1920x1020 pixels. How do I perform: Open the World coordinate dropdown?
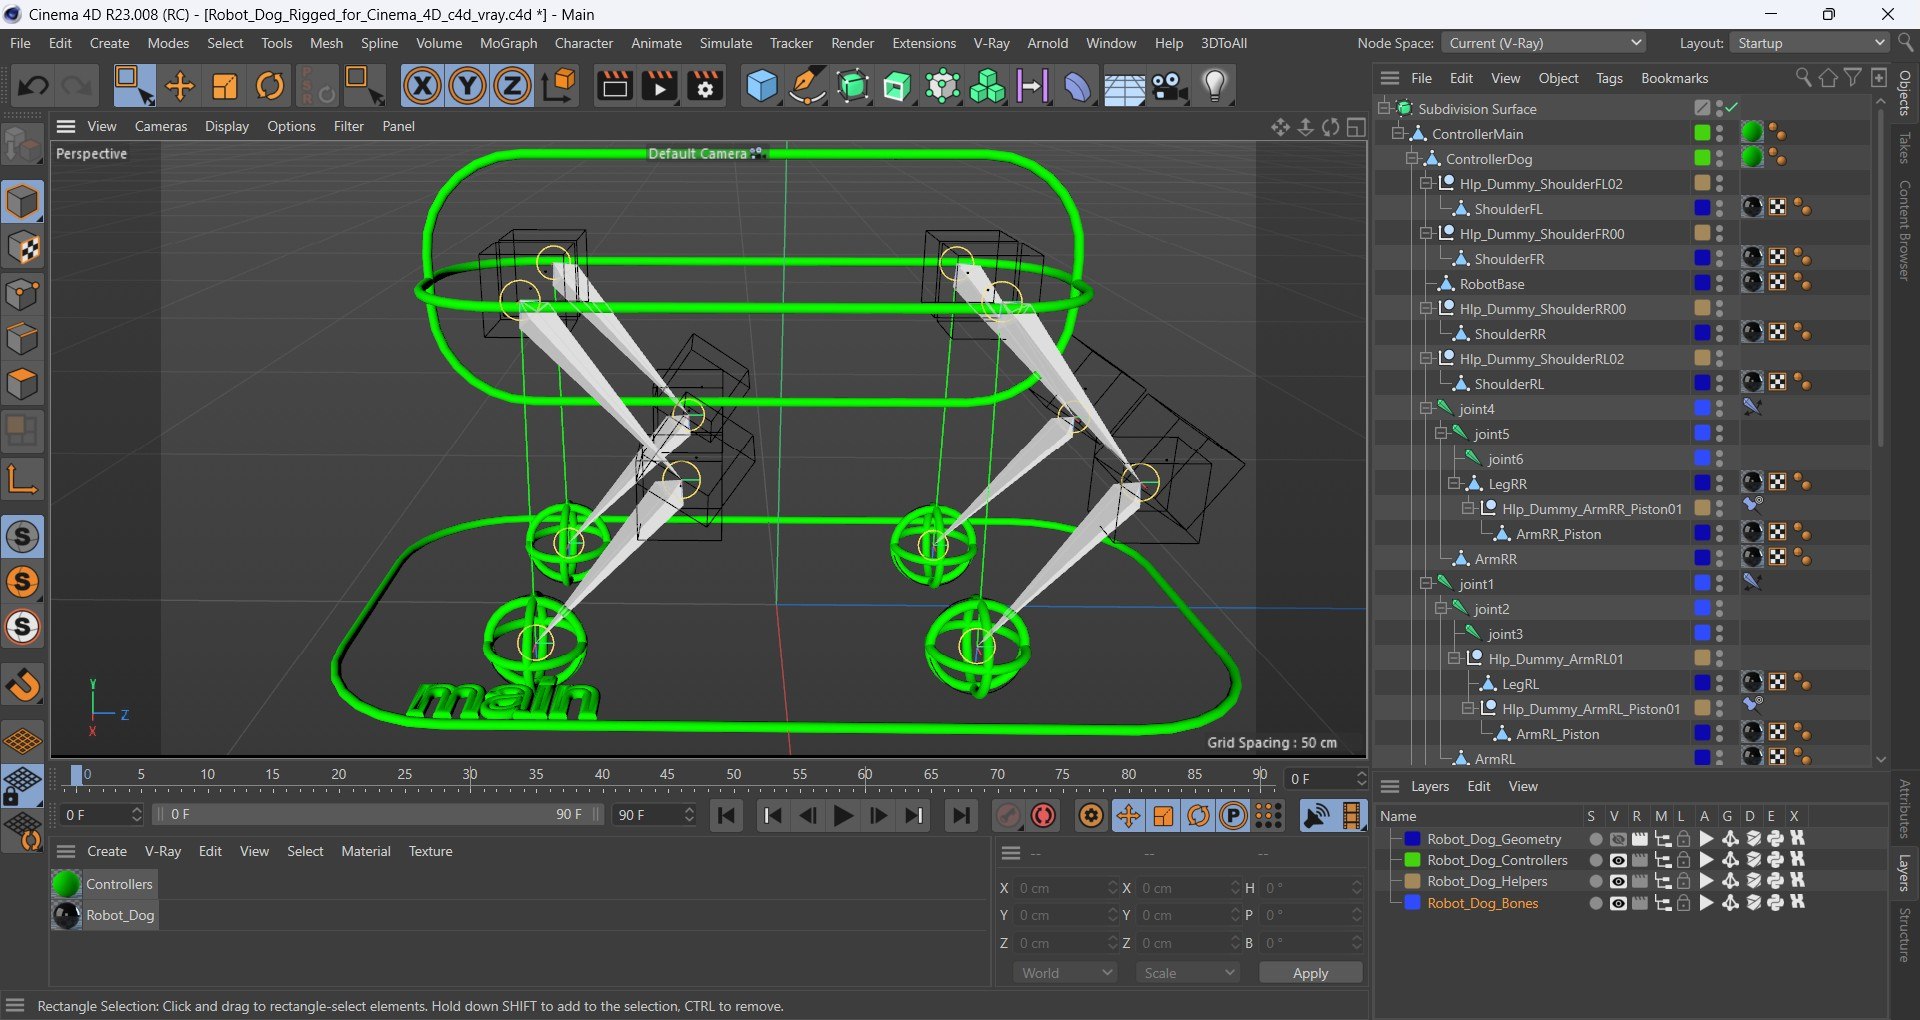(1065, 973)
